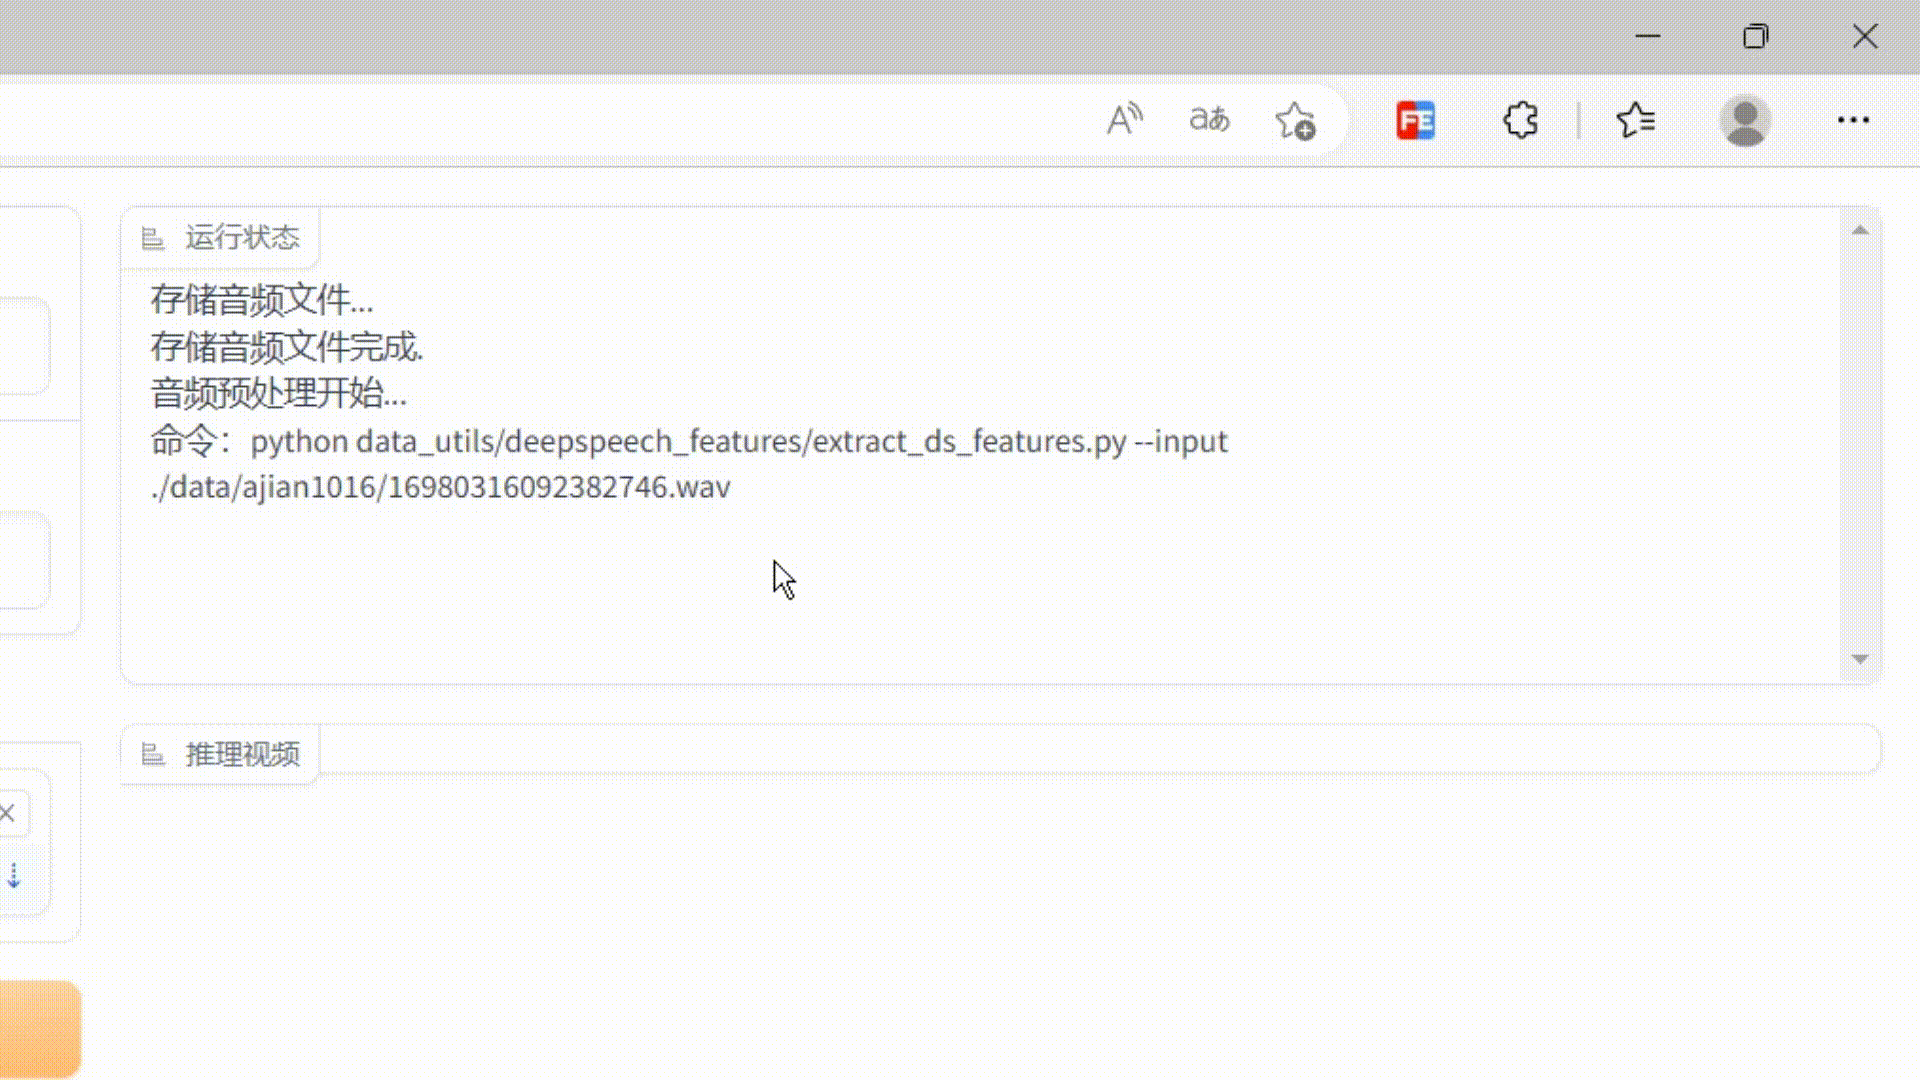Click icon beside 运行状态 label

[153, 238]
